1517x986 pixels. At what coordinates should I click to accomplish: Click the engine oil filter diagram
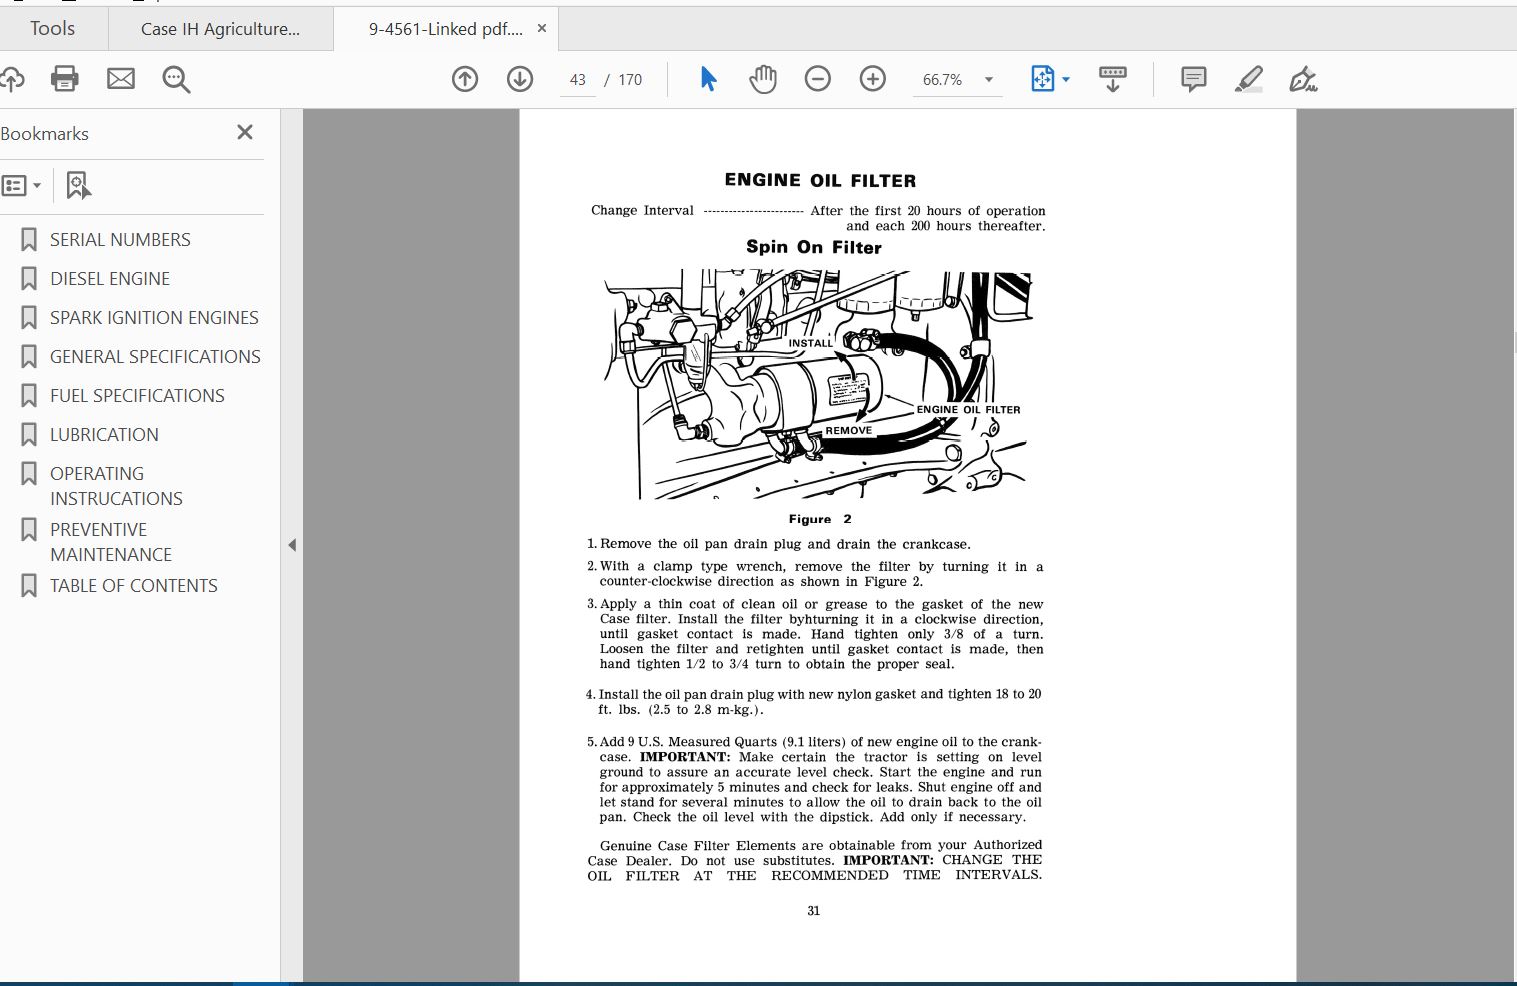pyautogui.click(x=818, y=385)
